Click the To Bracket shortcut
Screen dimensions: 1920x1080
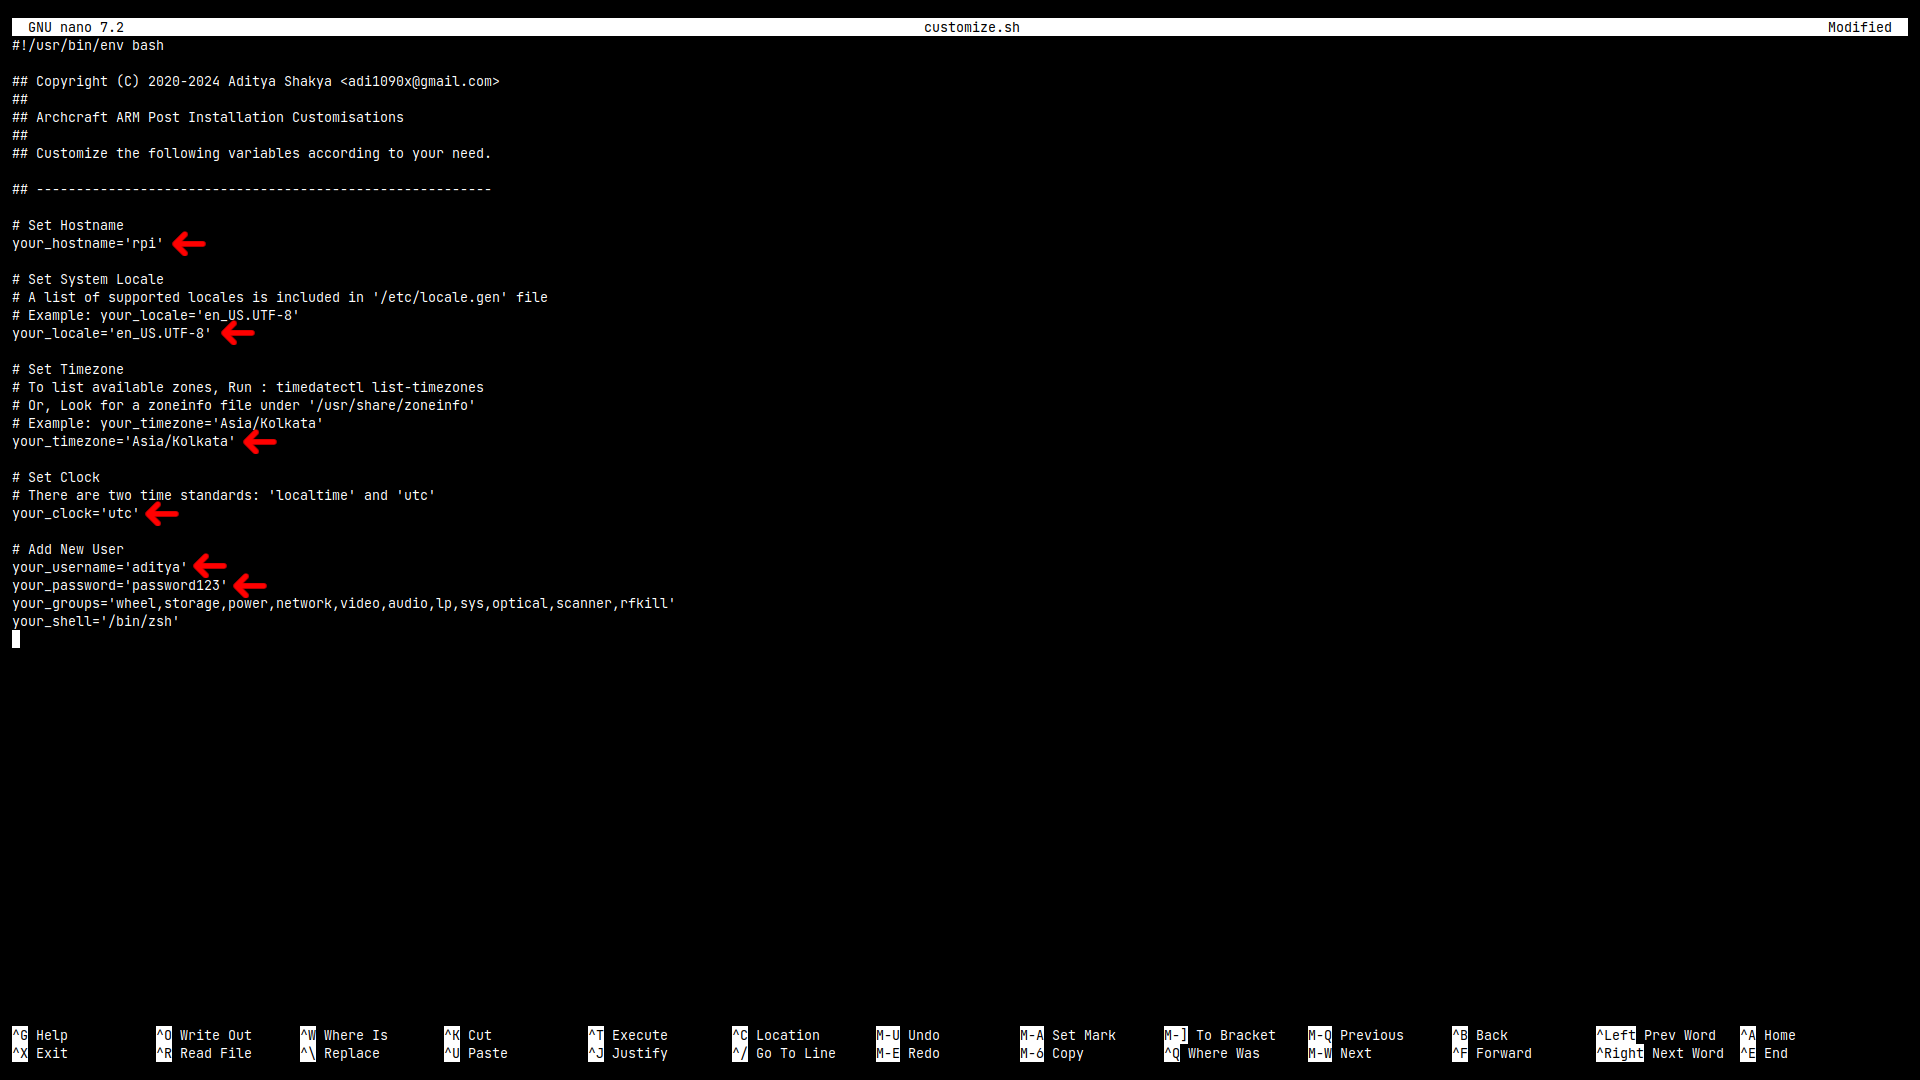click(x=1220, y=1035)
